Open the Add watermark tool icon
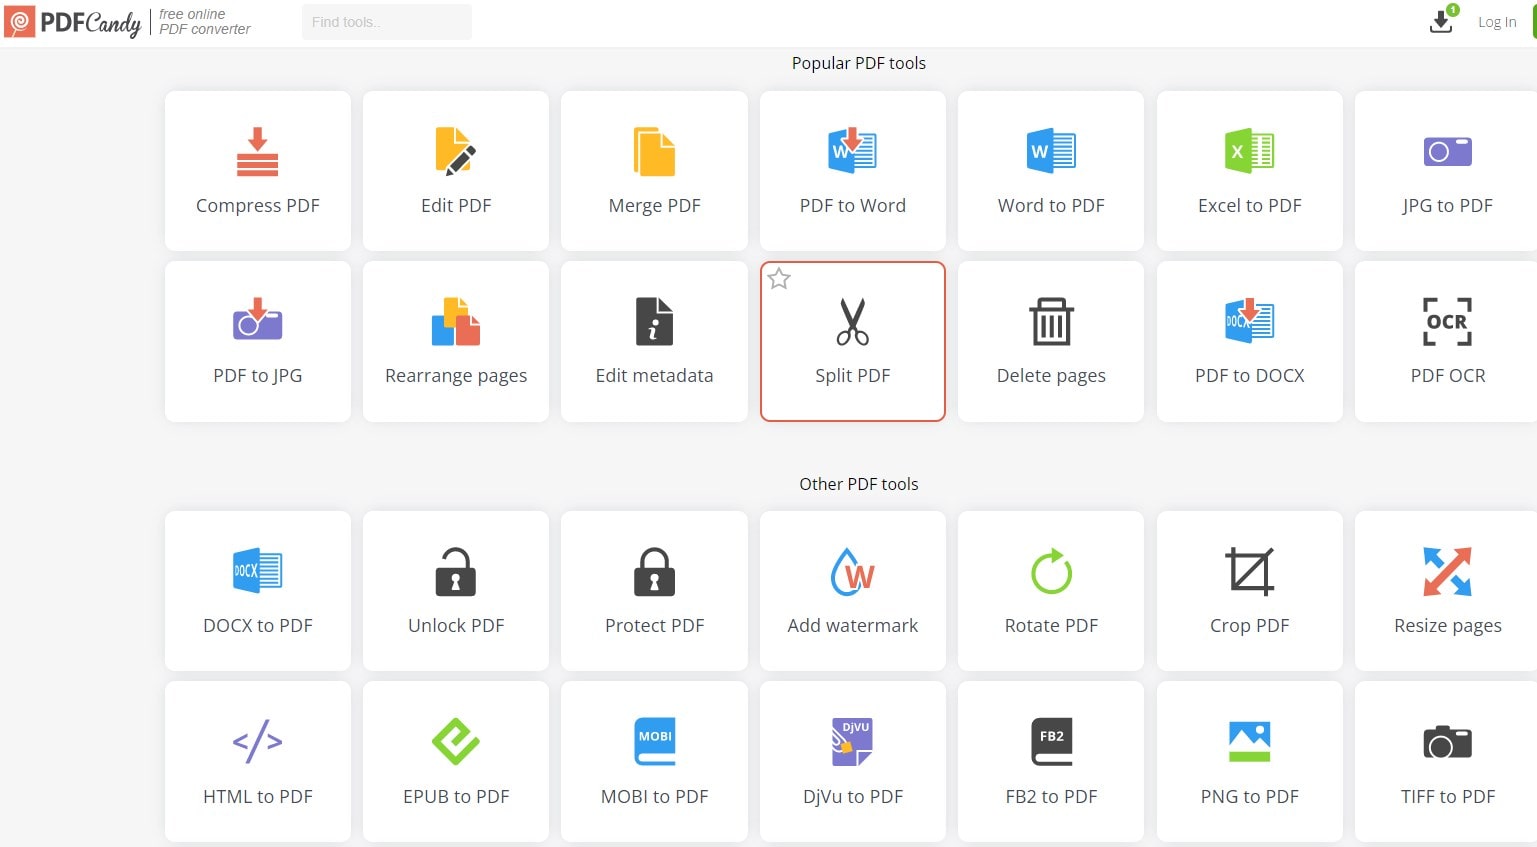Image resolution: width=1537 pixels, height=847 pixels. (x=852, y=572)
